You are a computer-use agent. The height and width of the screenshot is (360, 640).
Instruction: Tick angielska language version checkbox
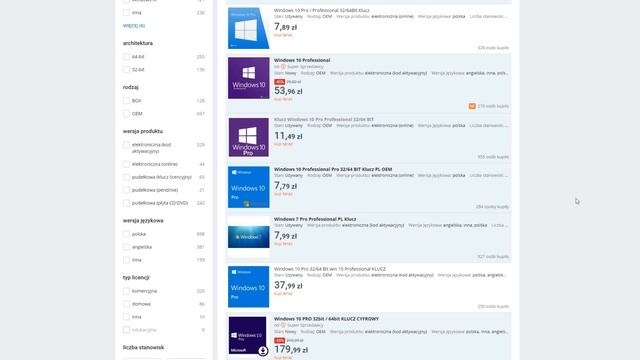[127, 247]
